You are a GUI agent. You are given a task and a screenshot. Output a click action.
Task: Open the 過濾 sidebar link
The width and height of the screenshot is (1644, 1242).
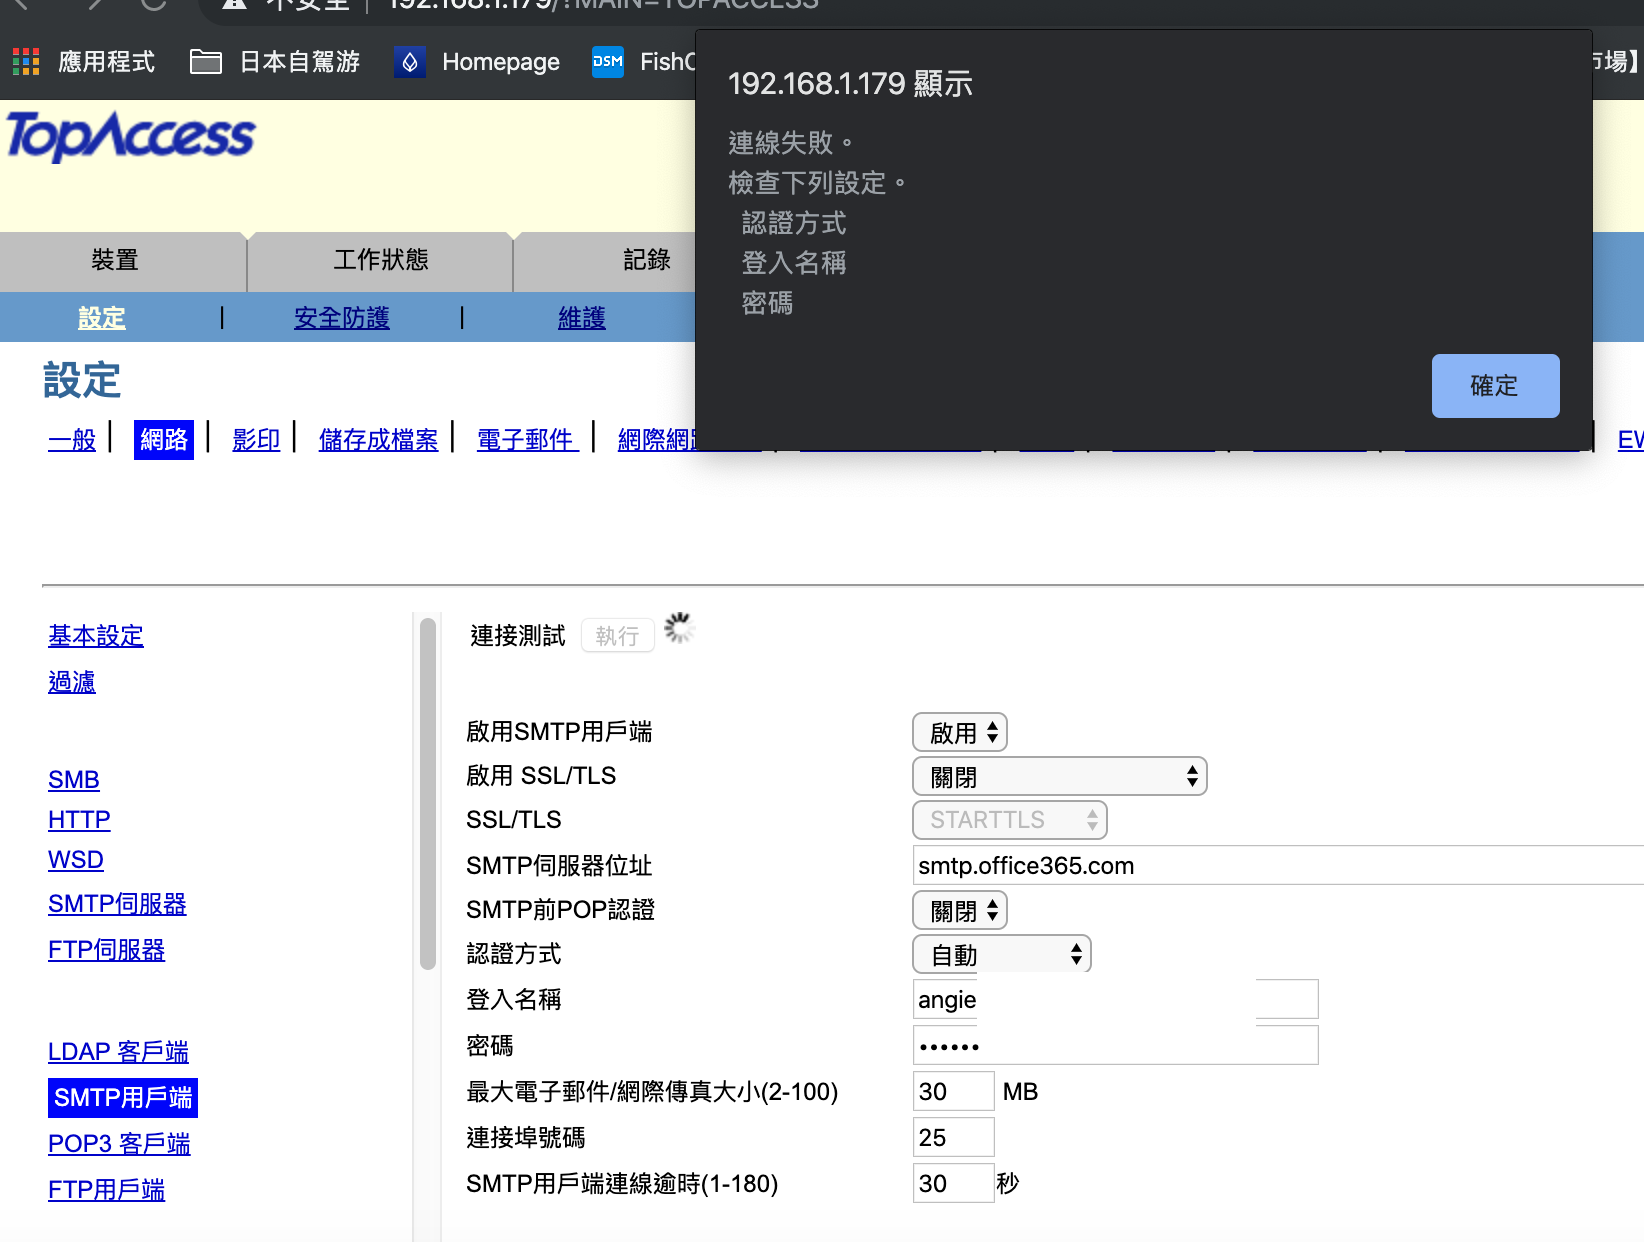point(72,682)
